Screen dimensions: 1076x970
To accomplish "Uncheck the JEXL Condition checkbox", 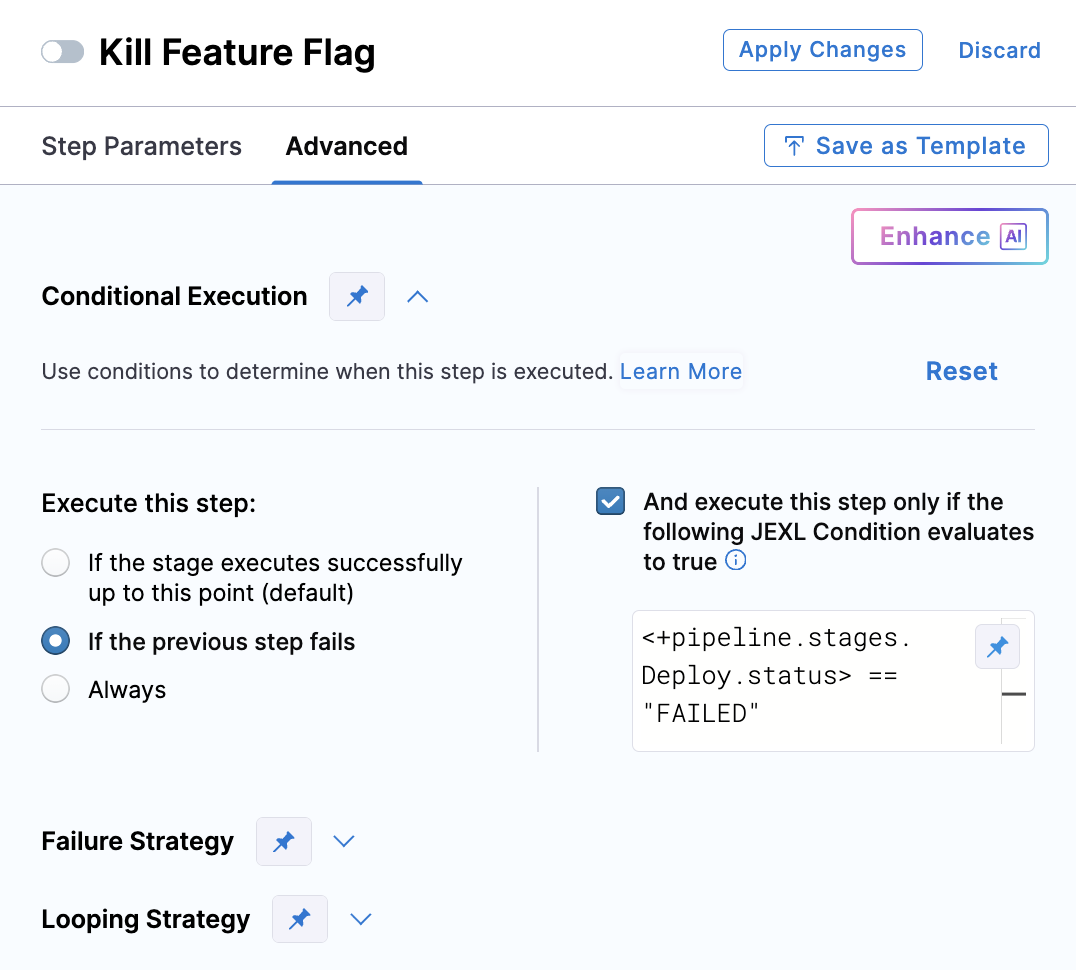I will (x=610, y=502).
